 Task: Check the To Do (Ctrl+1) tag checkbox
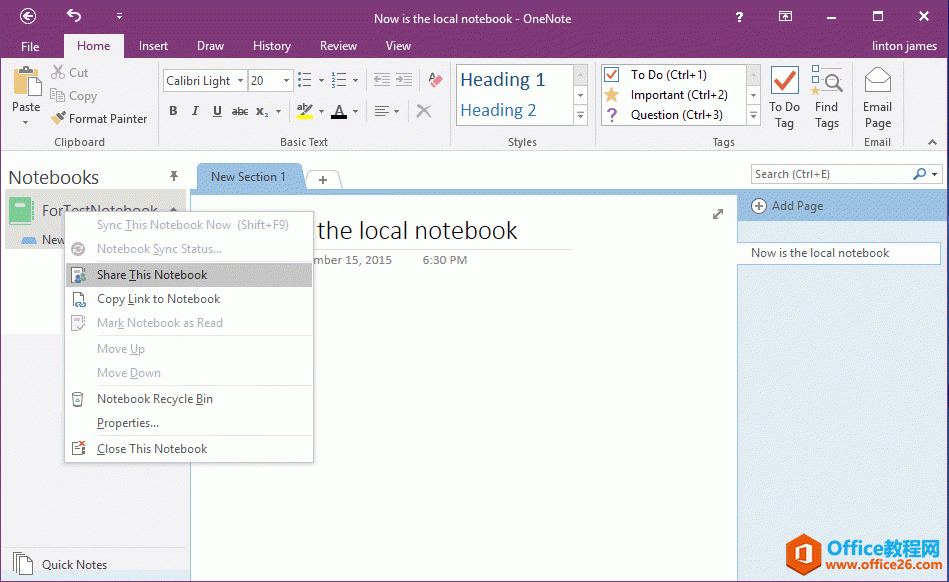[612, 75]
